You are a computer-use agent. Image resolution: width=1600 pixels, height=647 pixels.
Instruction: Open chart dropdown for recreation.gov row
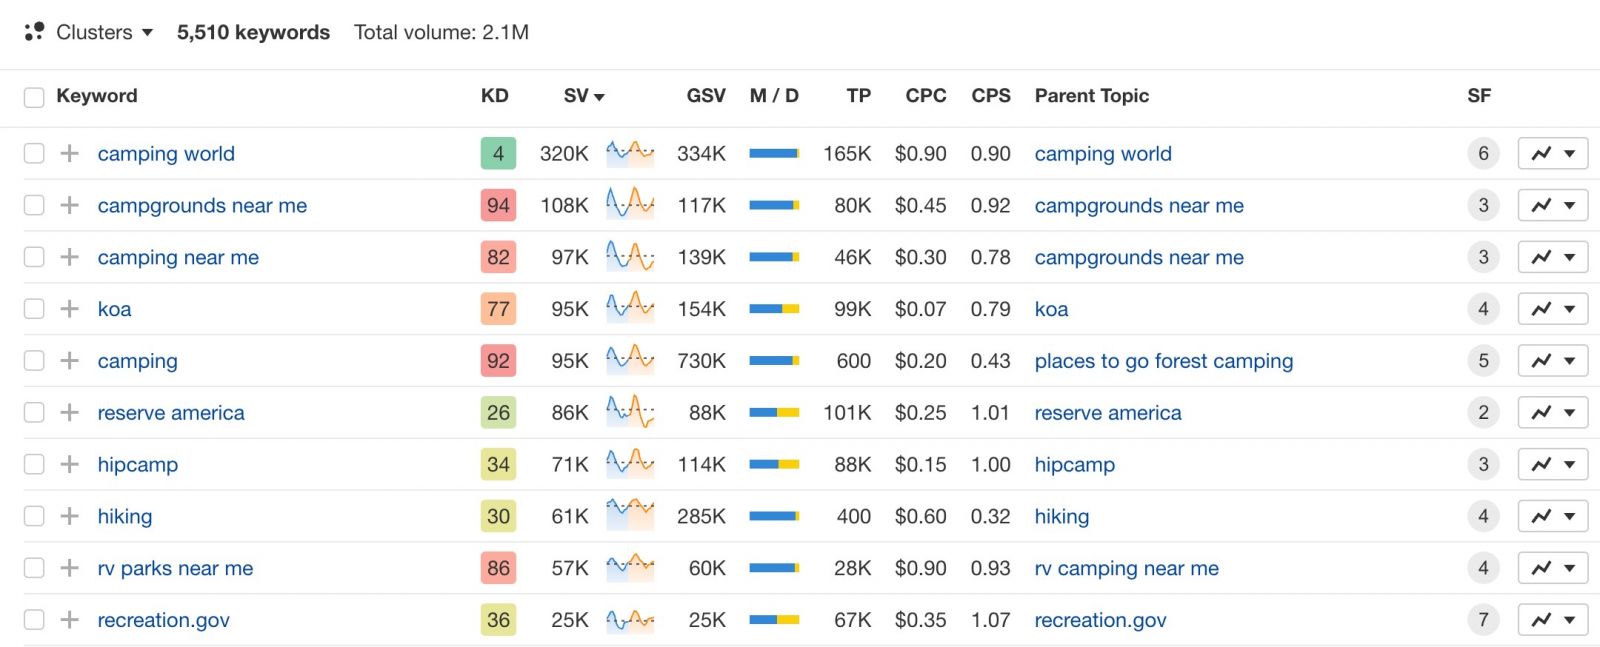[1553, 620]
